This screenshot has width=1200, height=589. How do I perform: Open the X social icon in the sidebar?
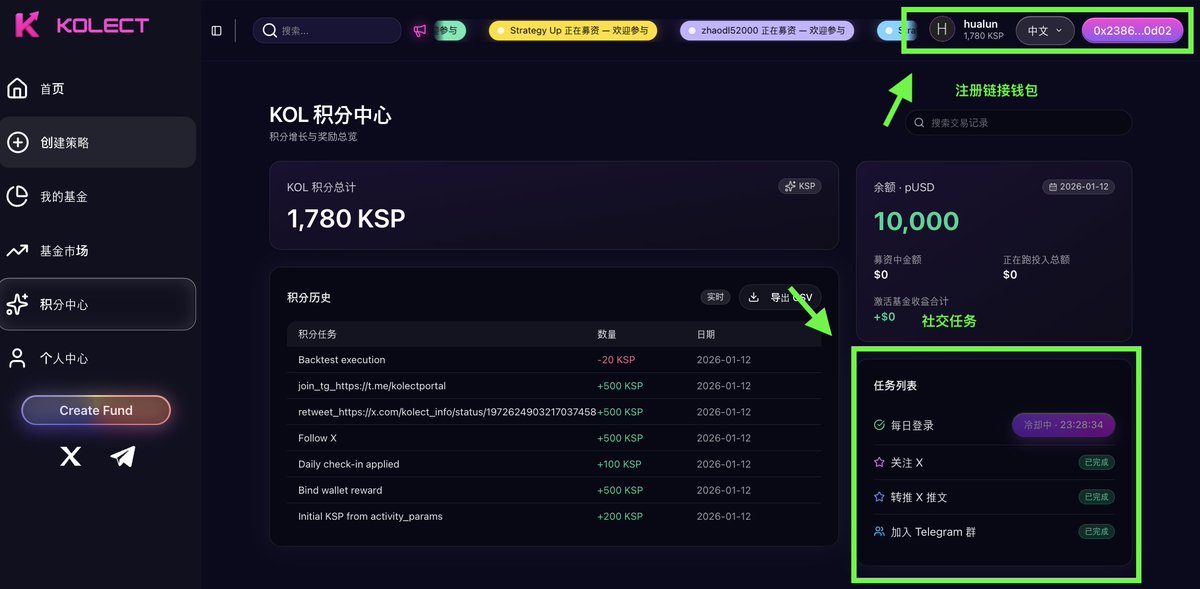pos(70,457)
